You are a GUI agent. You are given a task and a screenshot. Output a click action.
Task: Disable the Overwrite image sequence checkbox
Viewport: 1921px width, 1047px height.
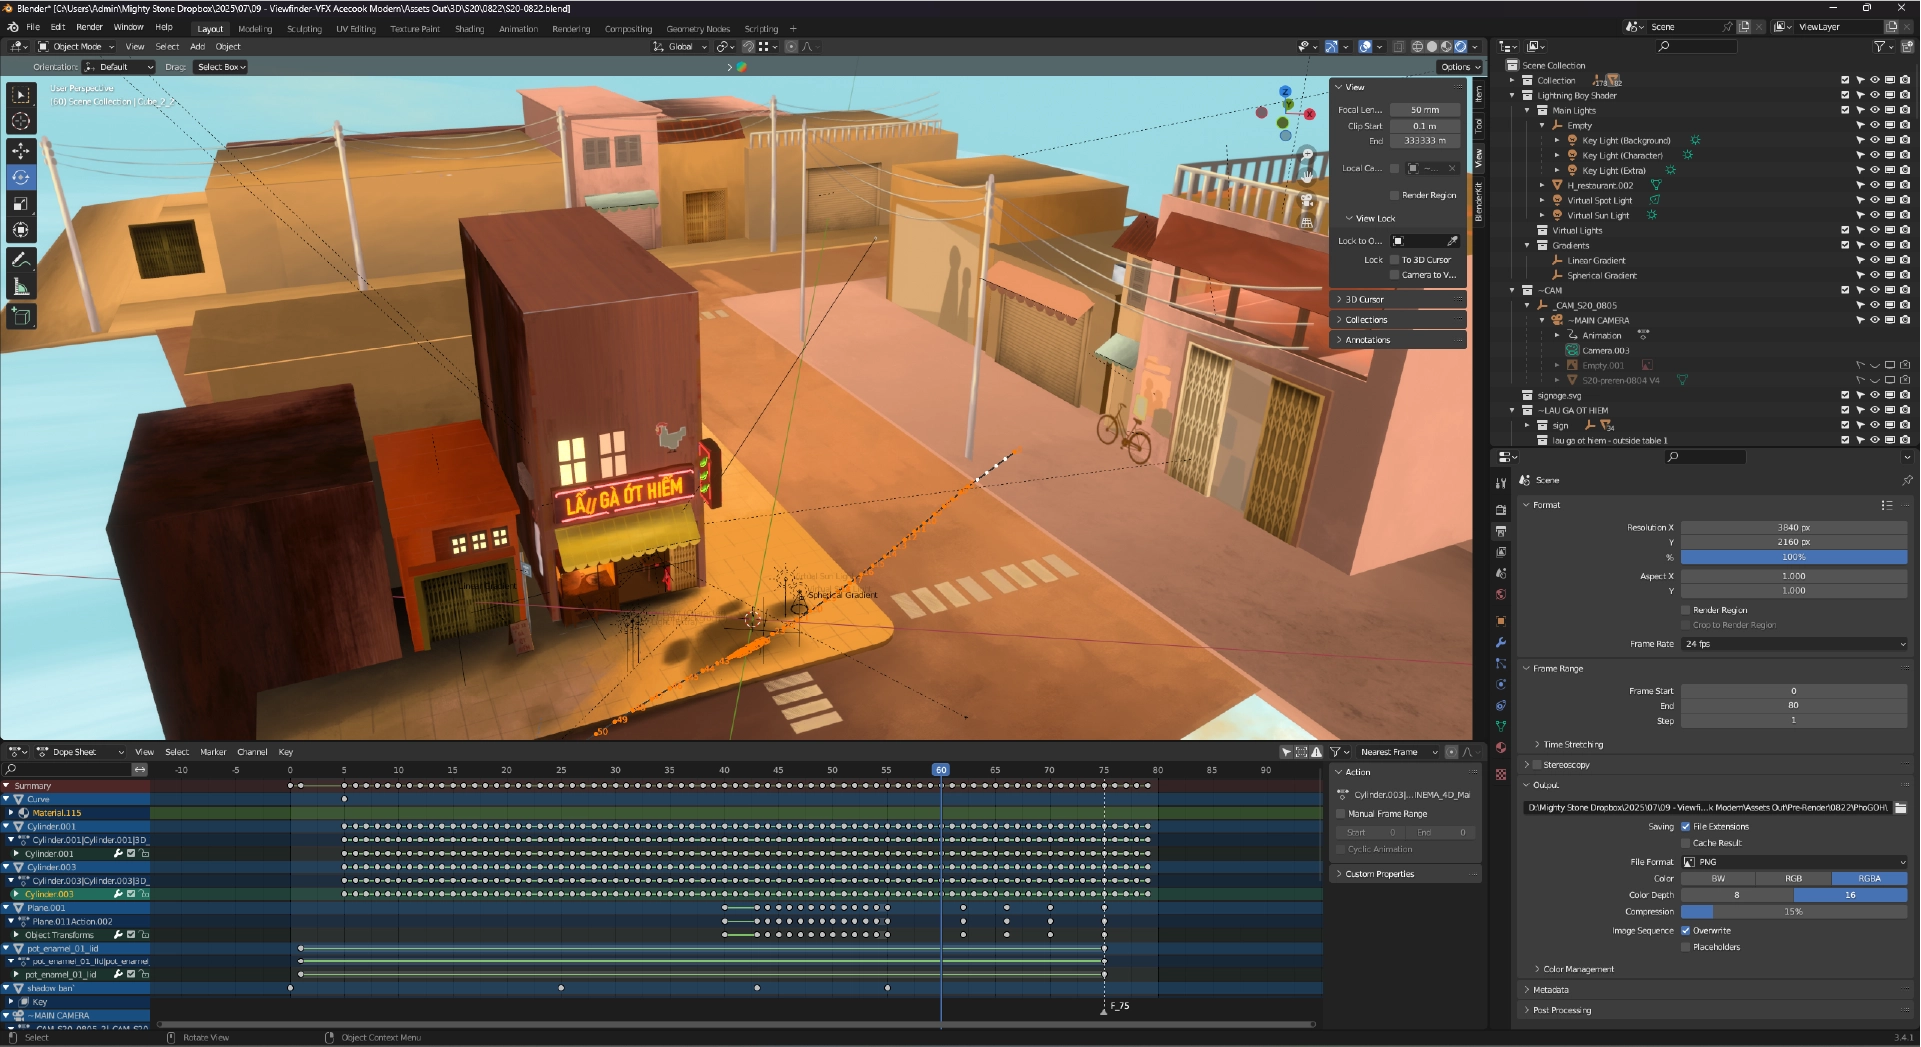point(1686,931)
